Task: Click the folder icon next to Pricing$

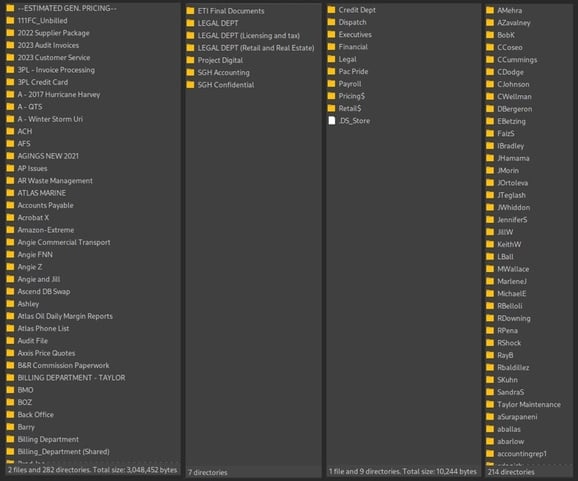Action: coord(331,96)
